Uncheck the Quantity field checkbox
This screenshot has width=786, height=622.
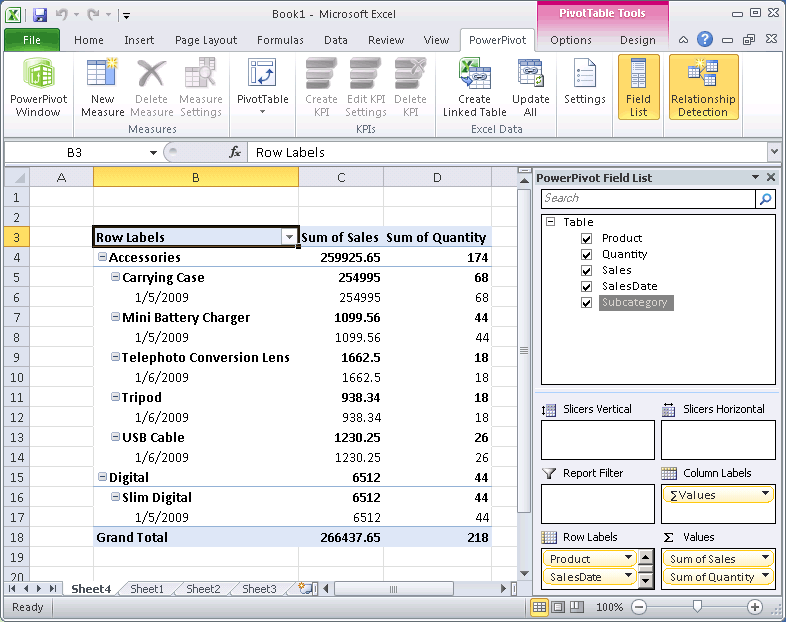586,255
